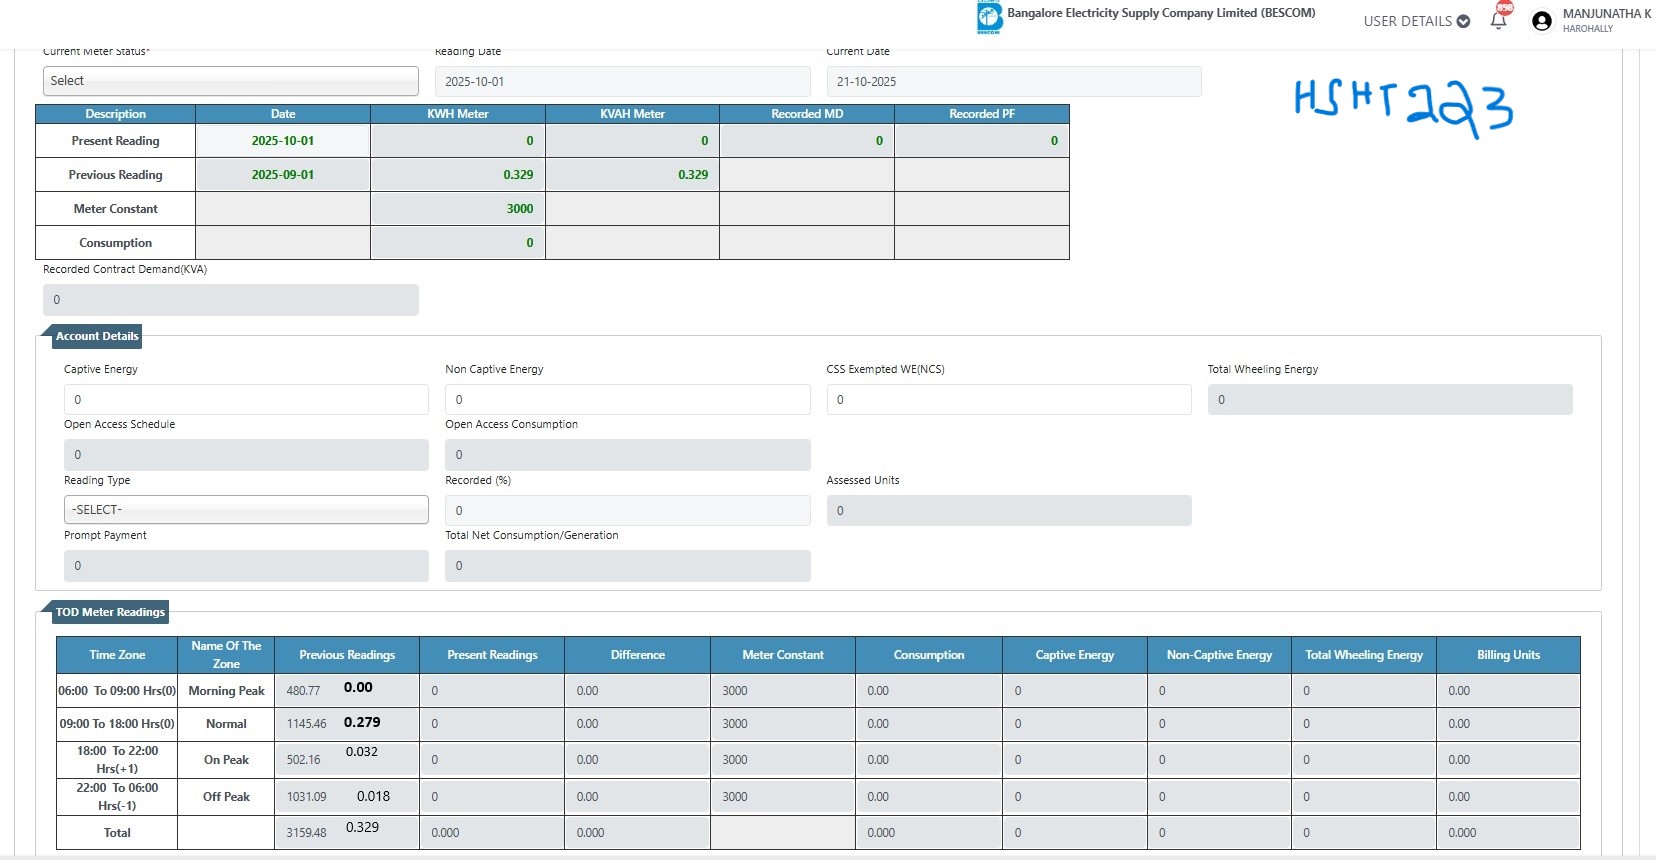Expand the USER DETAILS menu
This screenshot has width=1656, height=860.
click(x=1416, y=21)
